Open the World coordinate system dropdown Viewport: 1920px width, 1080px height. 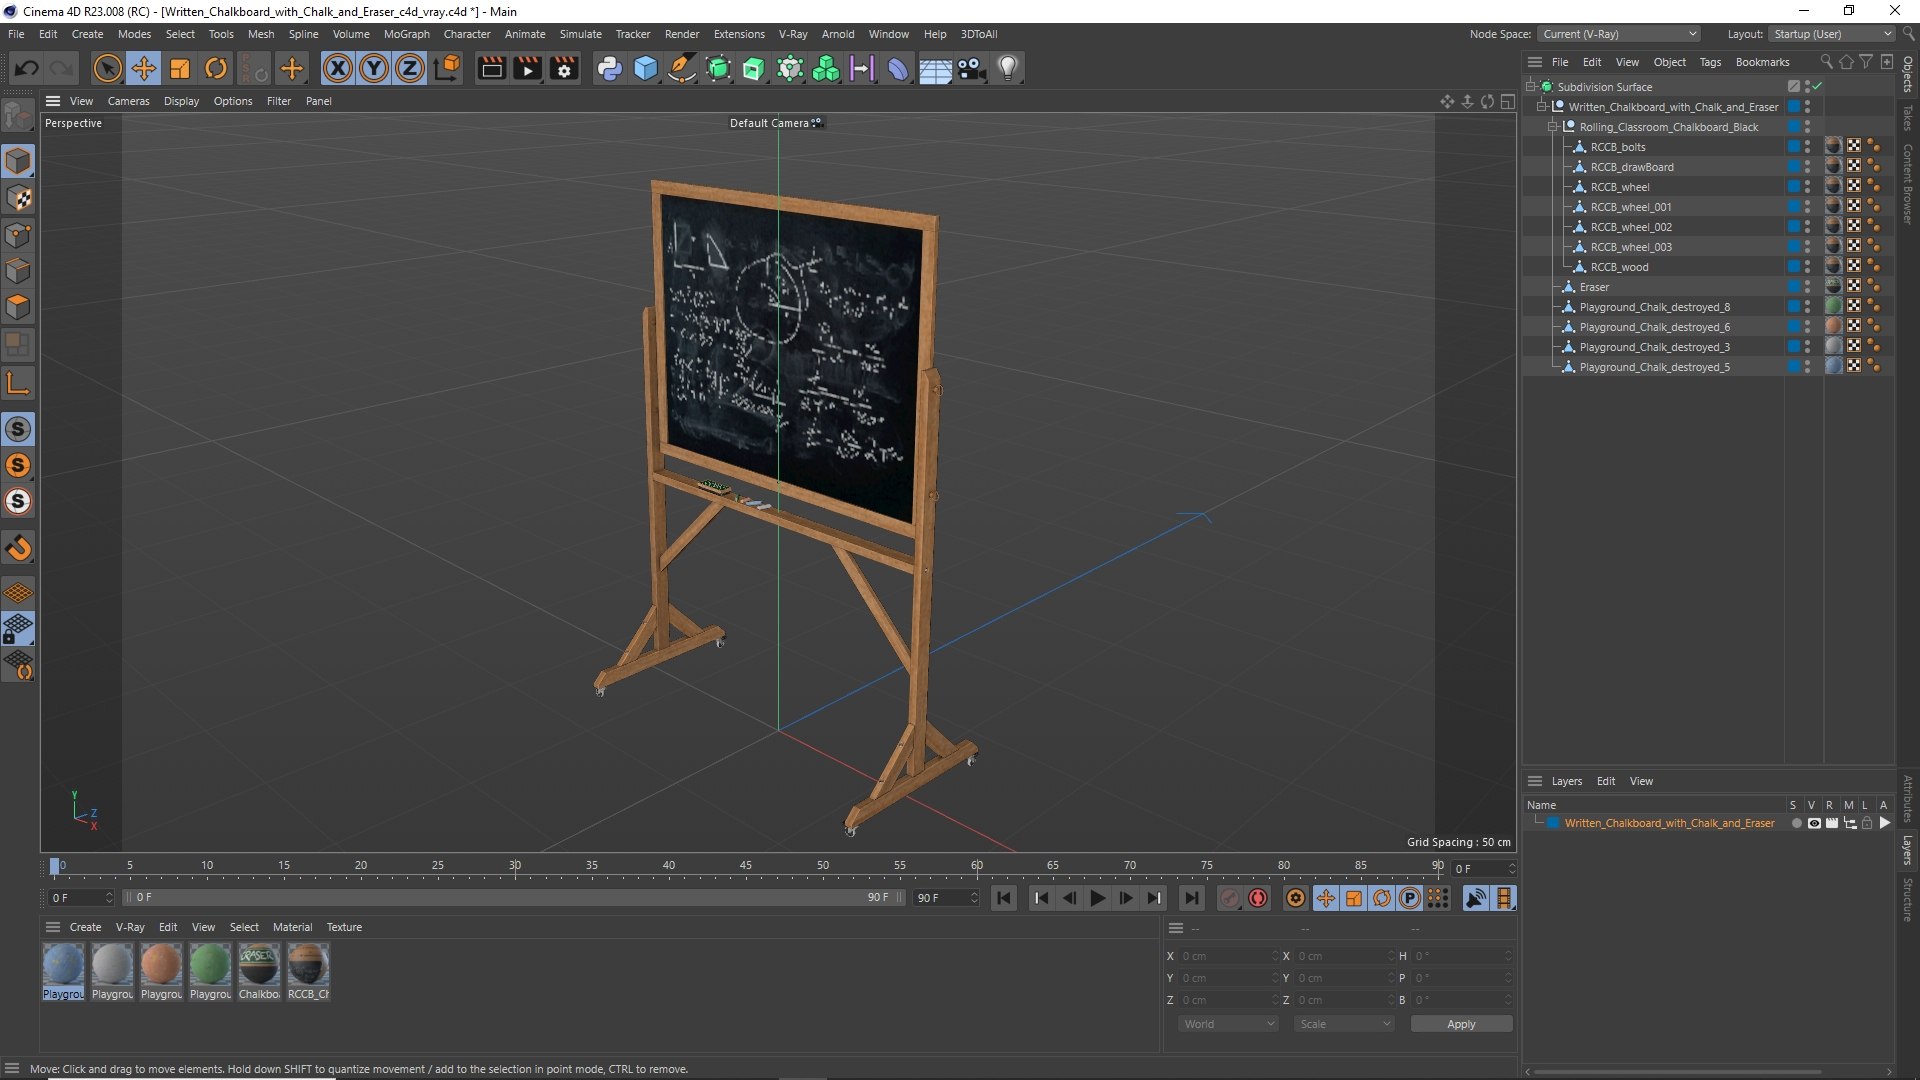point(1228,1024)
